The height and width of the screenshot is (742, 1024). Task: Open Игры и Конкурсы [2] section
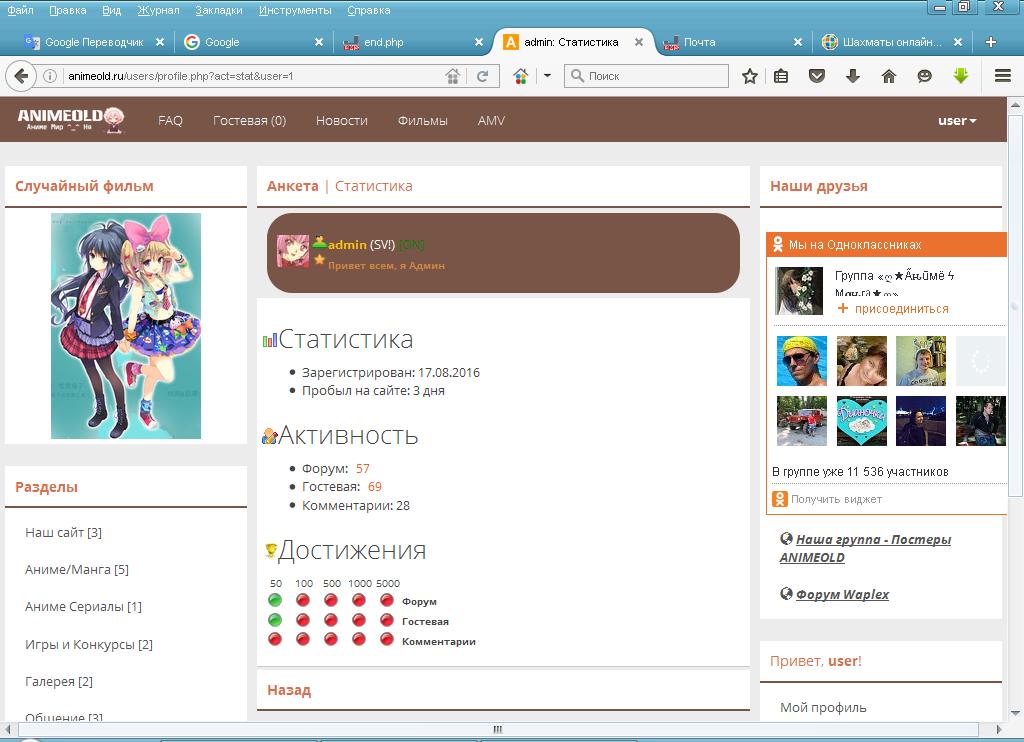pyautogui.click(x=89, y=645)
